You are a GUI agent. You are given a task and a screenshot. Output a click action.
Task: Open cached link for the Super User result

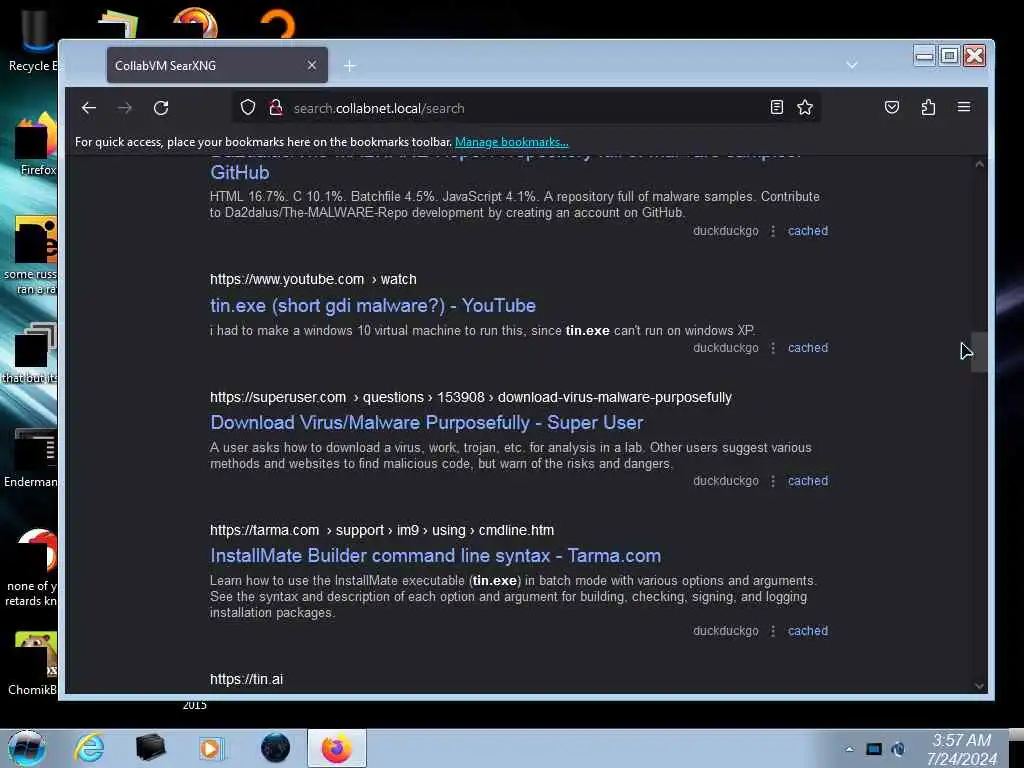pyautogui.click(x=808, y=481)
